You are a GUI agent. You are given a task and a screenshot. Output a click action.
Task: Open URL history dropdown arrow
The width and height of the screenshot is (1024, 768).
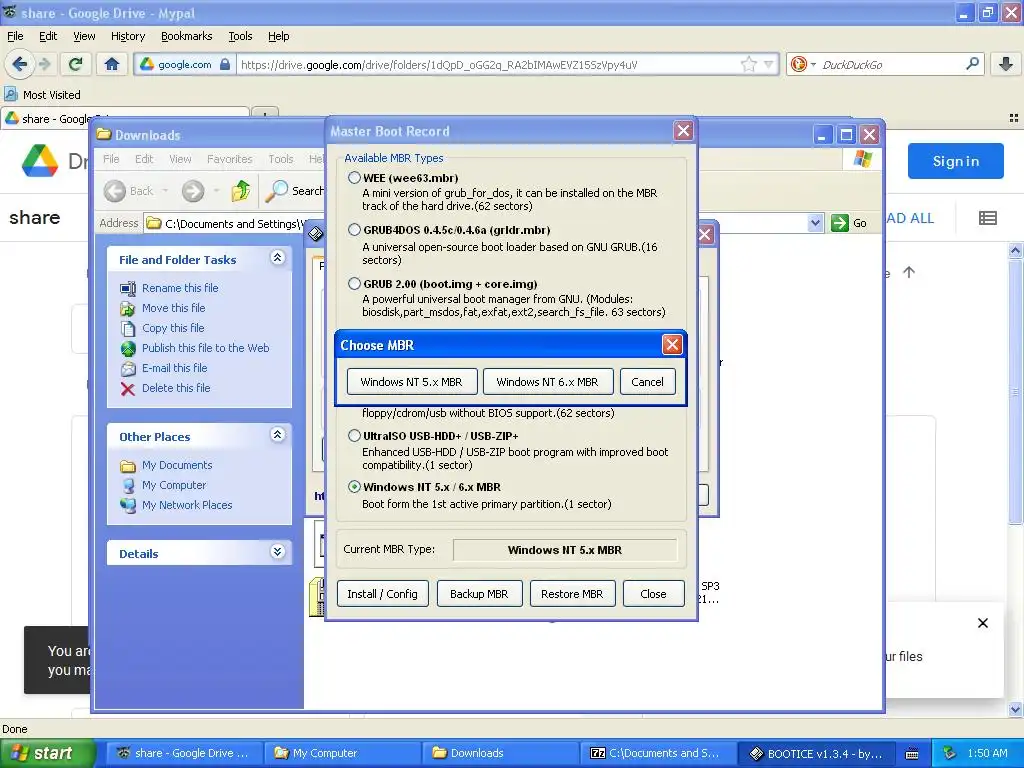(769, 64)
